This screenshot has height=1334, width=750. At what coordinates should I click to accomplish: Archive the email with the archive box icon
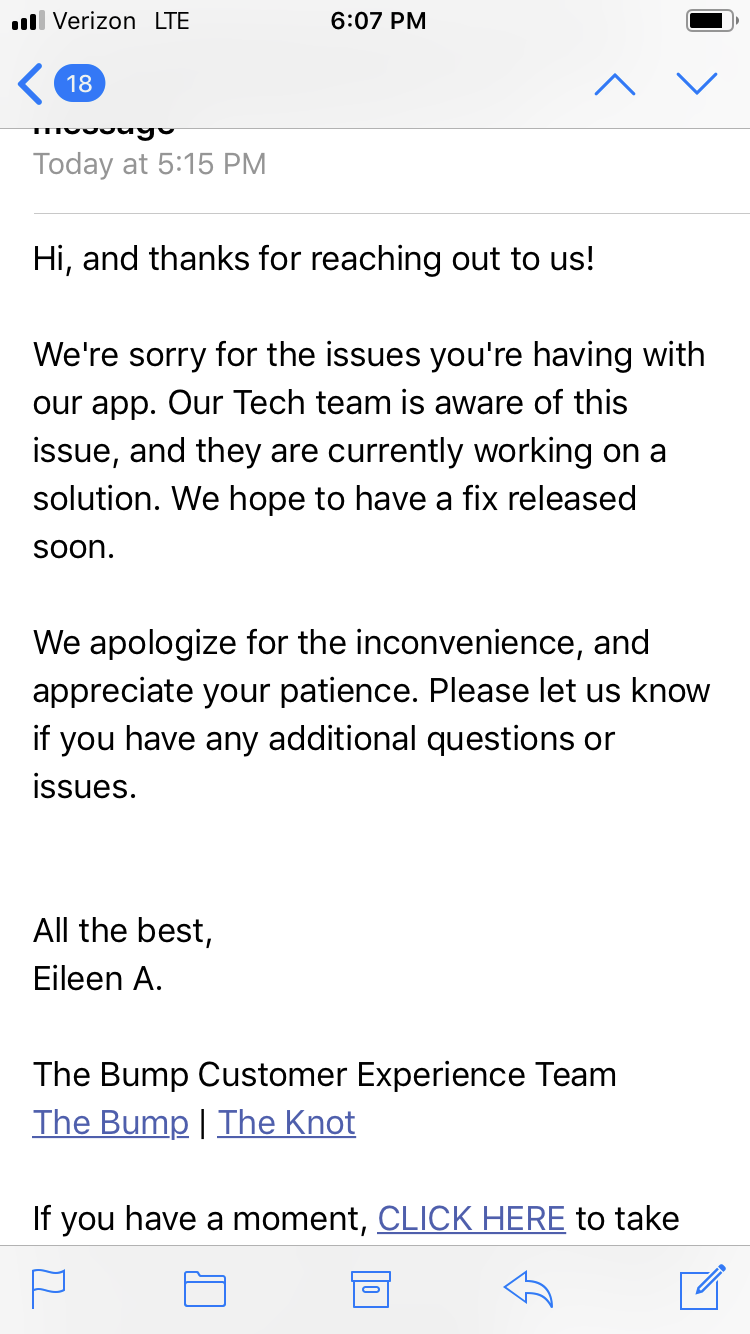click(370, 1289)
